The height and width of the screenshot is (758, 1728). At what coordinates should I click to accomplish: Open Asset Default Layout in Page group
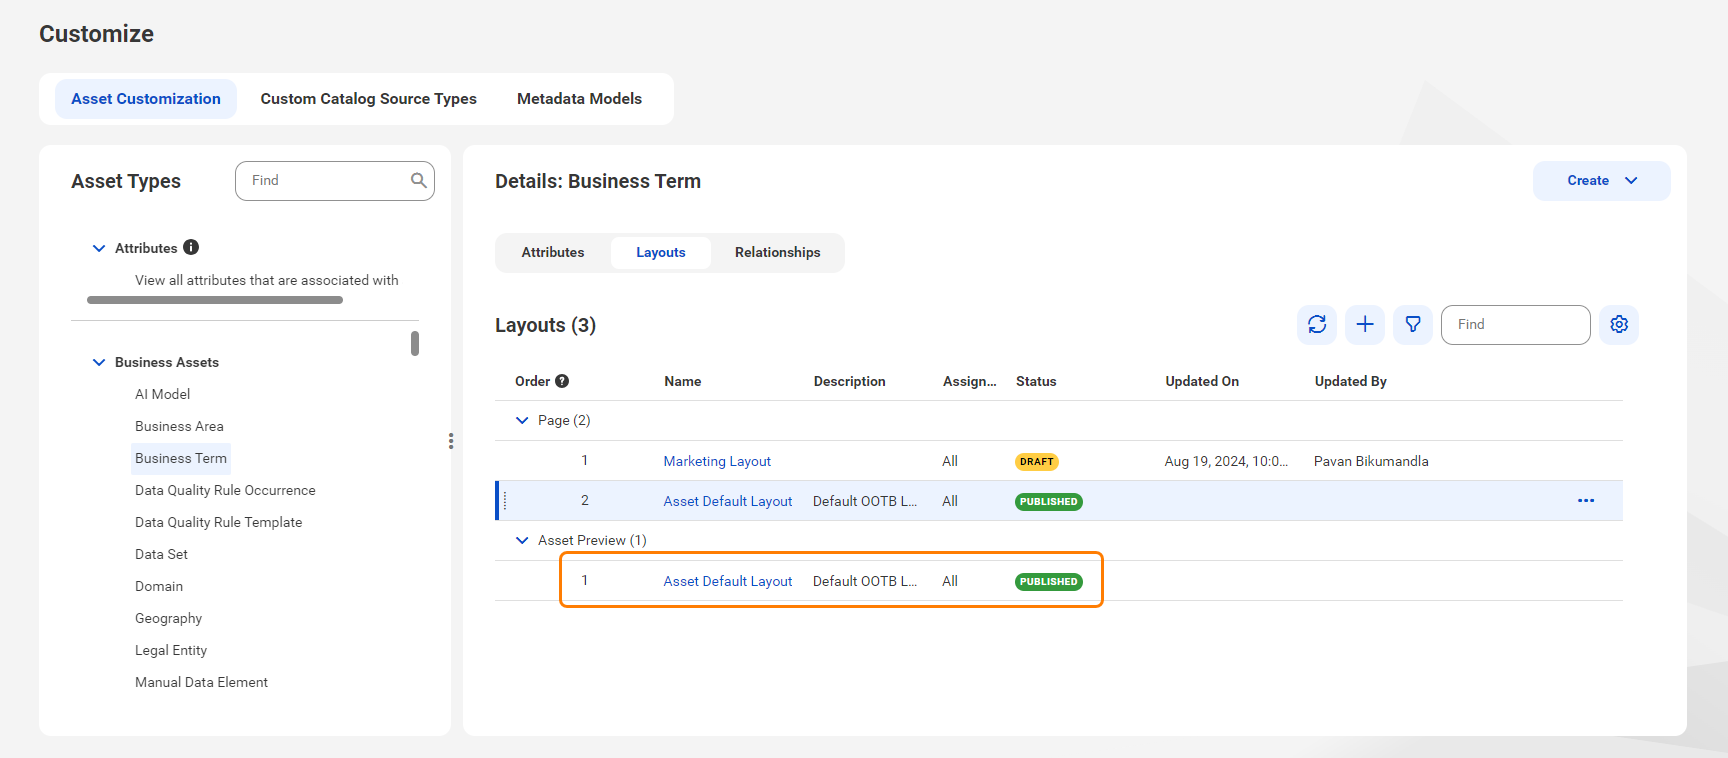(x=728, y=501)
